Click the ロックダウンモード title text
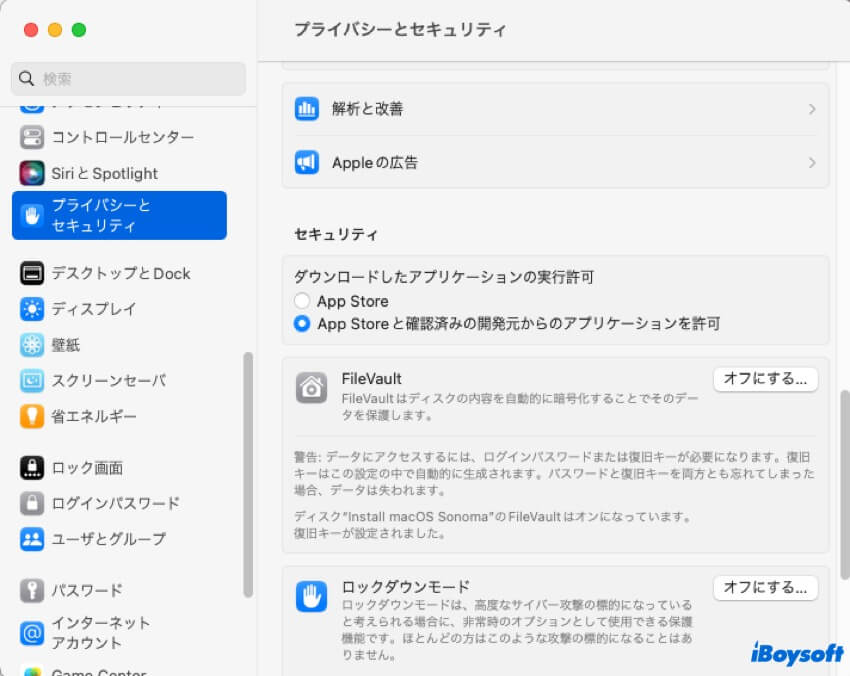This screenshot has height=676, width=850. point(405,587)
